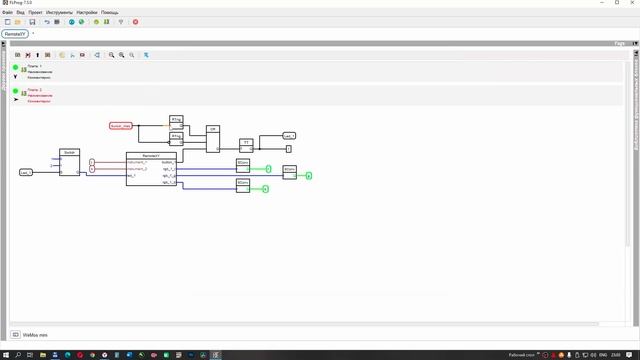Click the parameters icon of Плата 1
This screenshot has height=360, width=640.
[24, 70]
